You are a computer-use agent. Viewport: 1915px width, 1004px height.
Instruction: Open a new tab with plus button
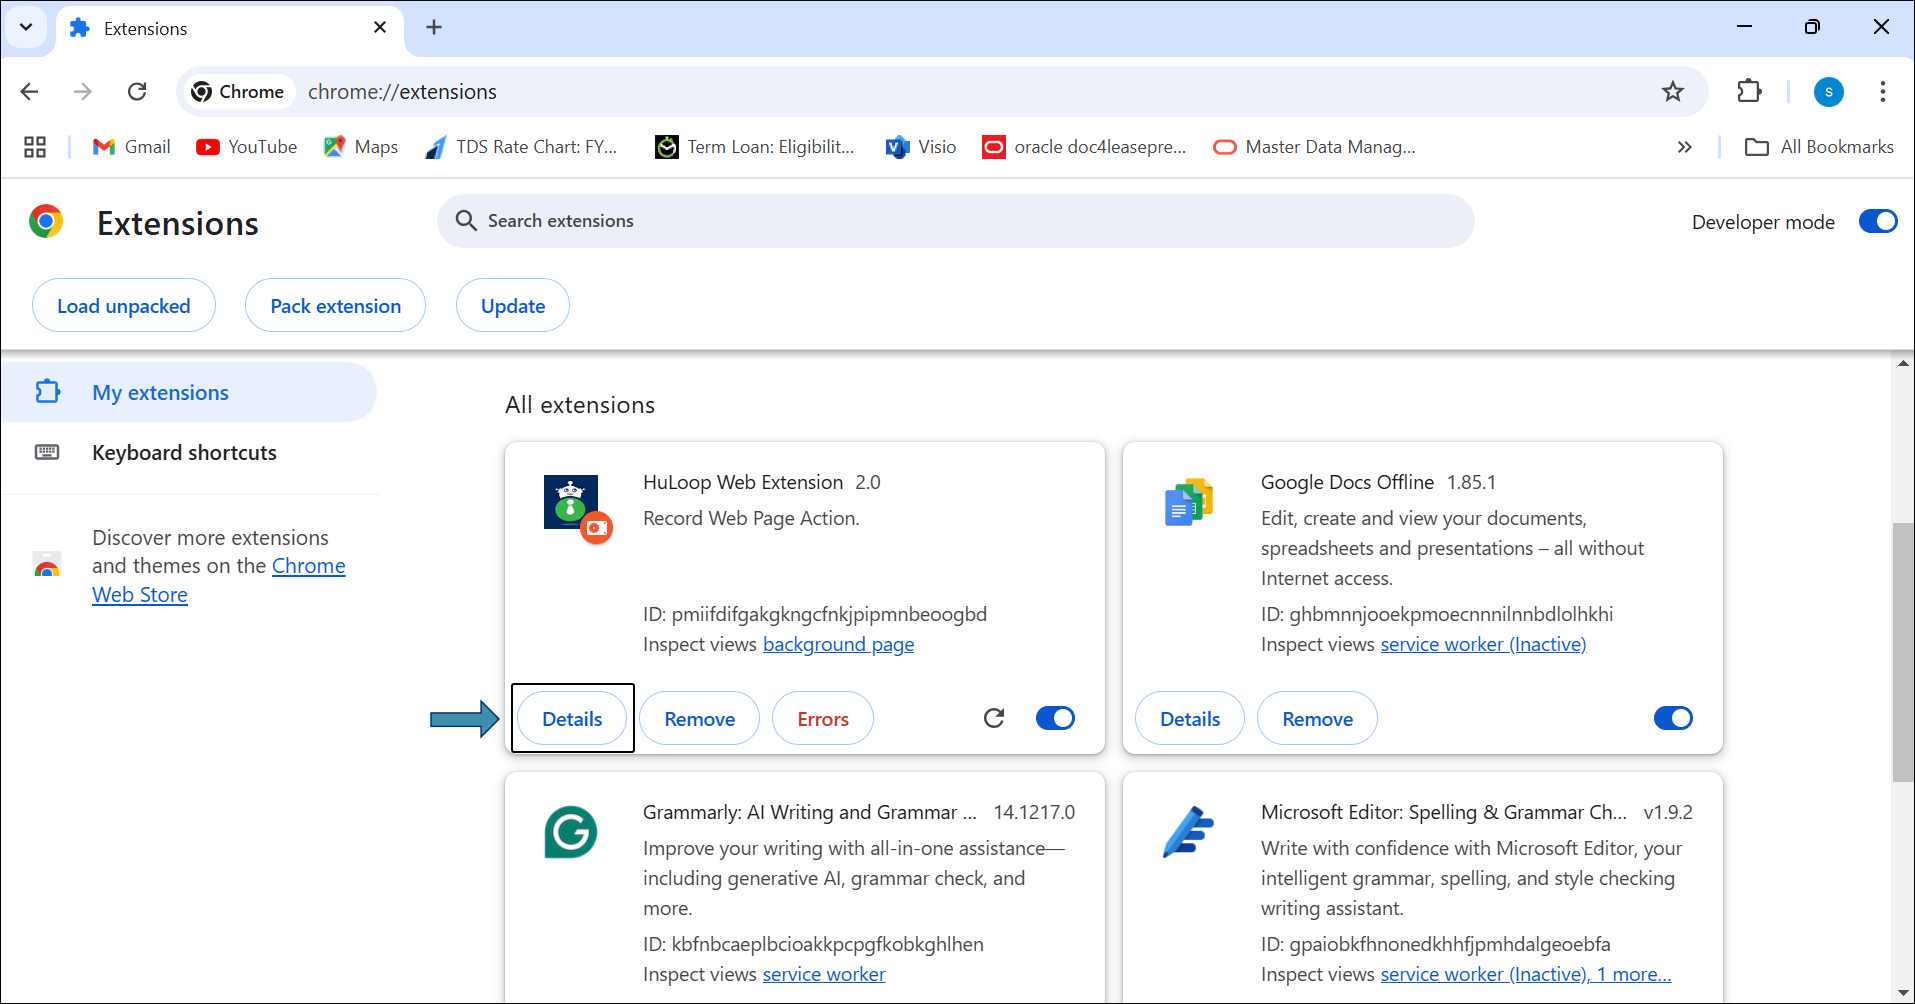click(434, 27)
